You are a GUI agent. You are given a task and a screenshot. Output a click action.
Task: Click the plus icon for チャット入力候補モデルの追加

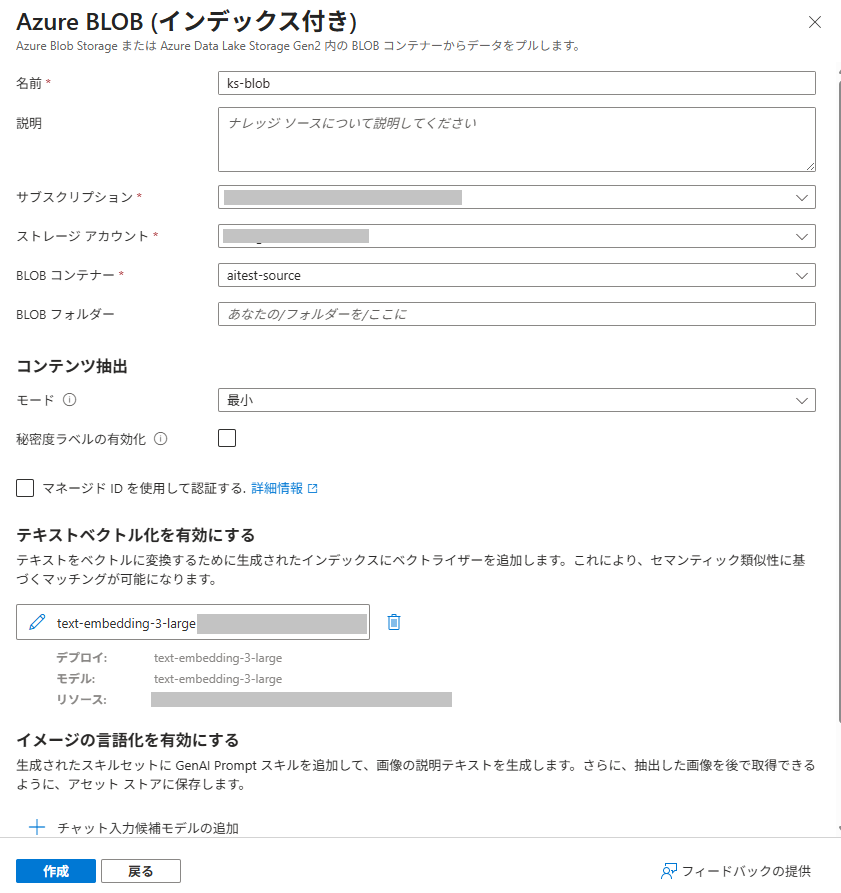pos(37,827)
